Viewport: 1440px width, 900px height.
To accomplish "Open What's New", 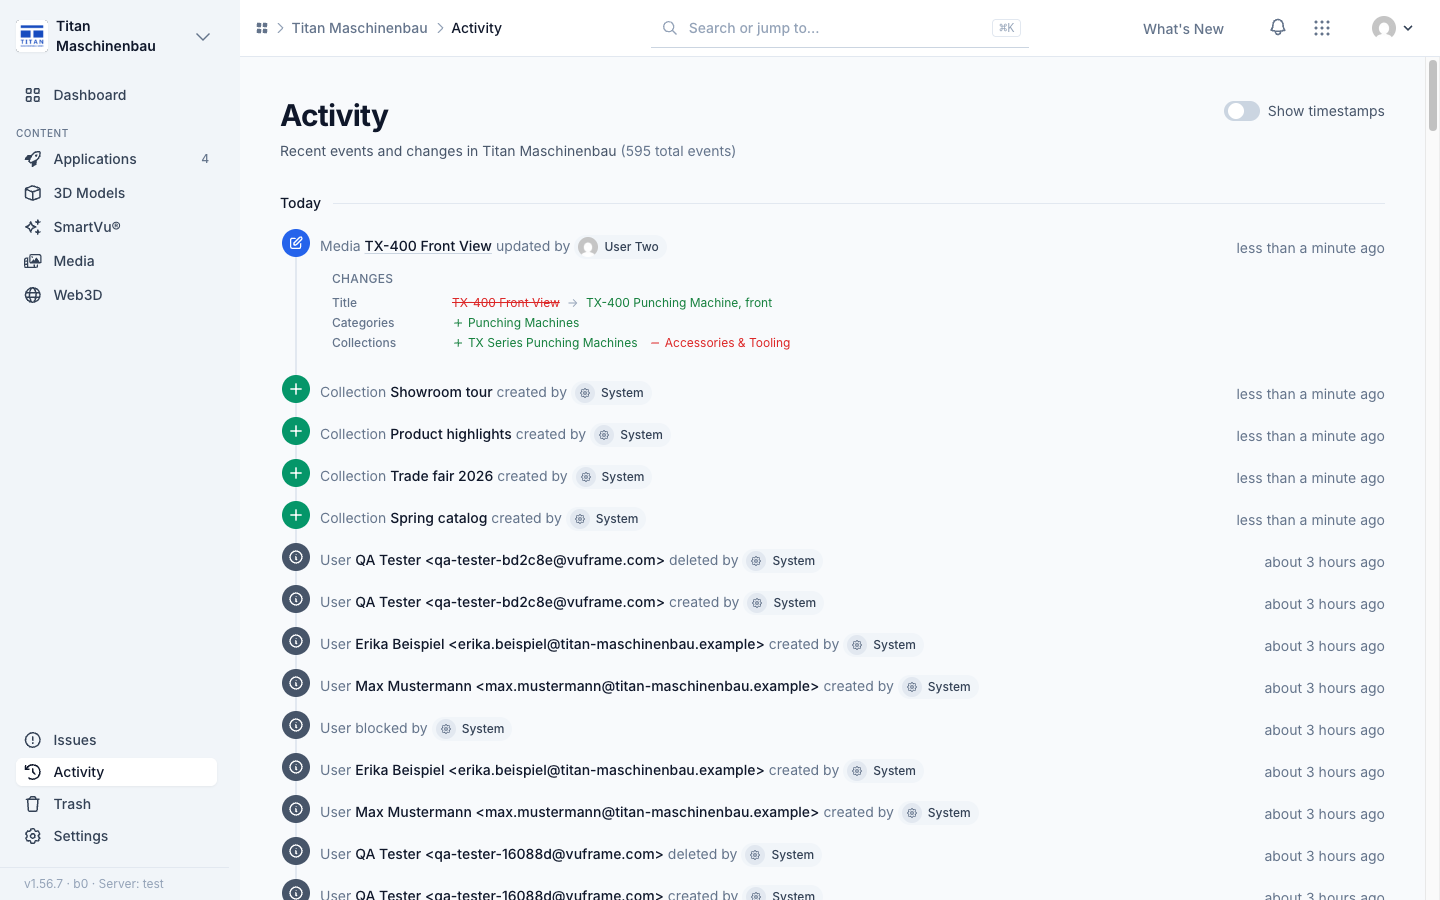I will click(x=1183, y=29).
